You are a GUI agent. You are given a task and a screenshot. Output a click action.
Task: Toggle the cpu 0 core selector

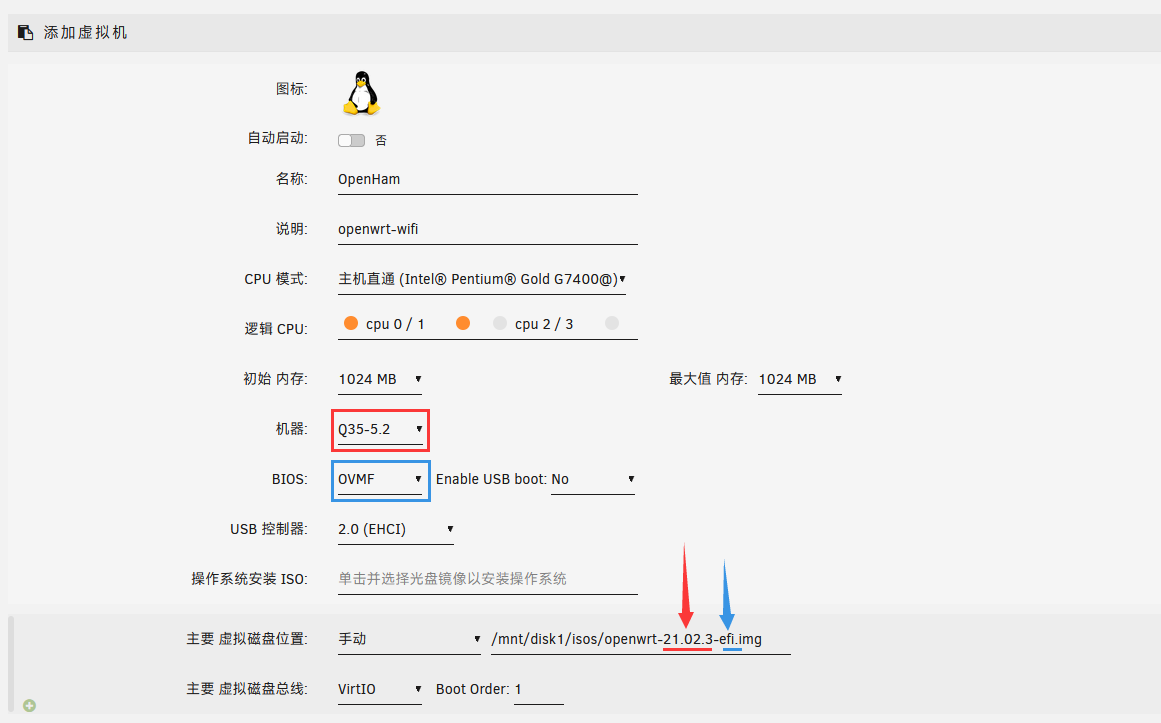click(351, 323)
